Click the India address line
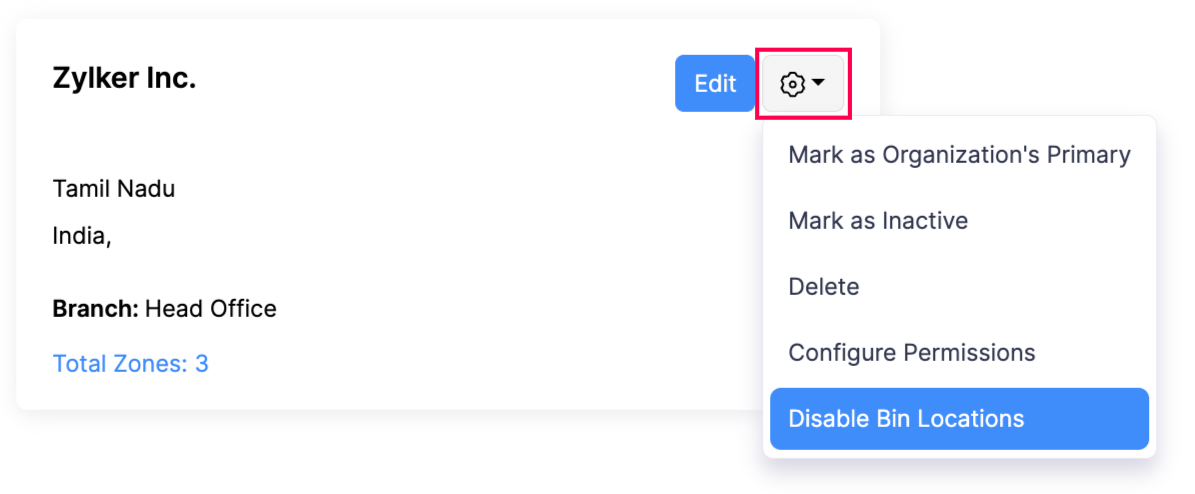The width and height of the screenshot is (1195, 494). tap(81, 236)
